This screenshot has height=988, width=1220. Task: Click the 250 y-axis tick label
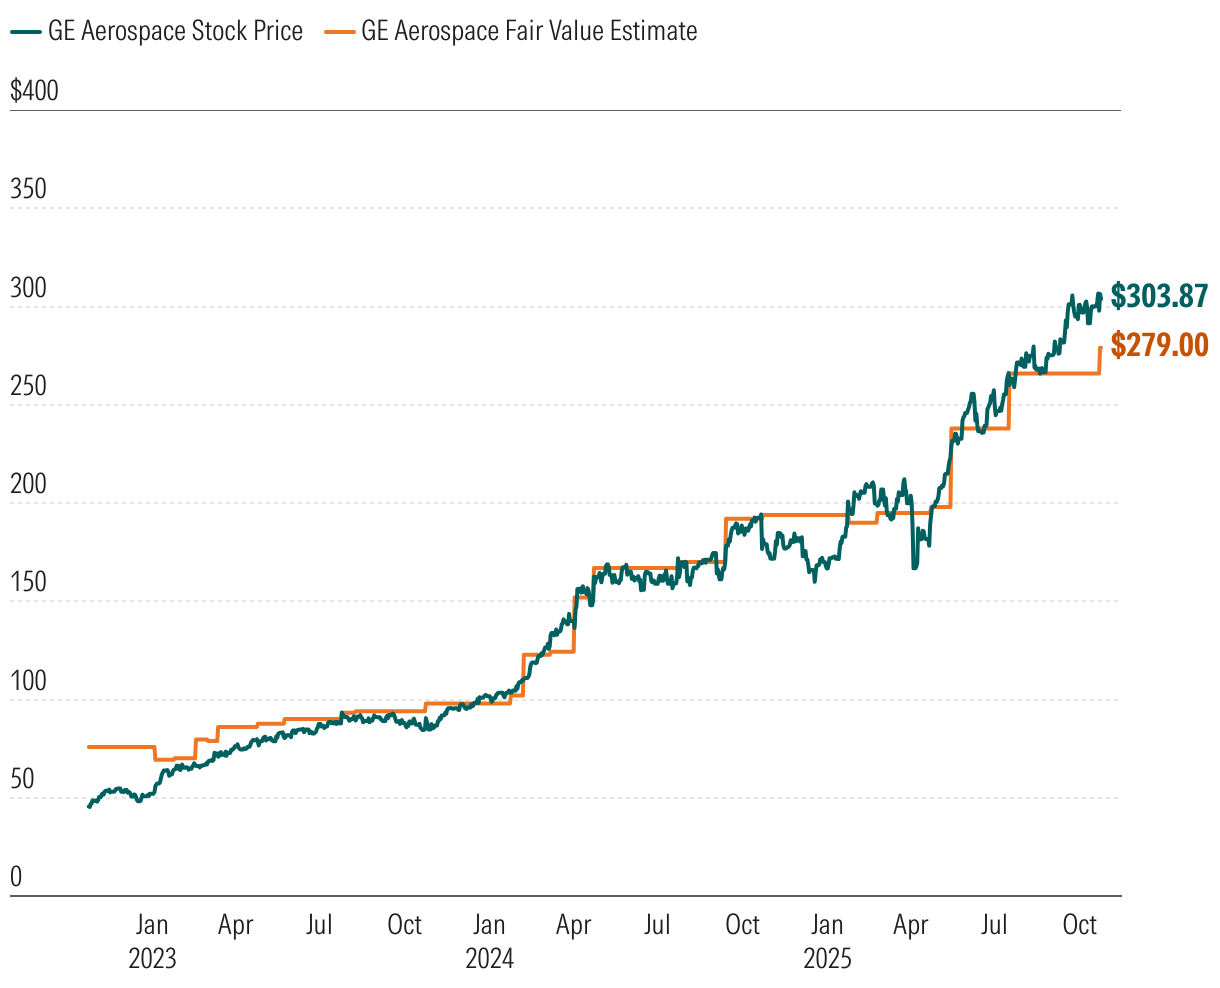coord(28,386)
